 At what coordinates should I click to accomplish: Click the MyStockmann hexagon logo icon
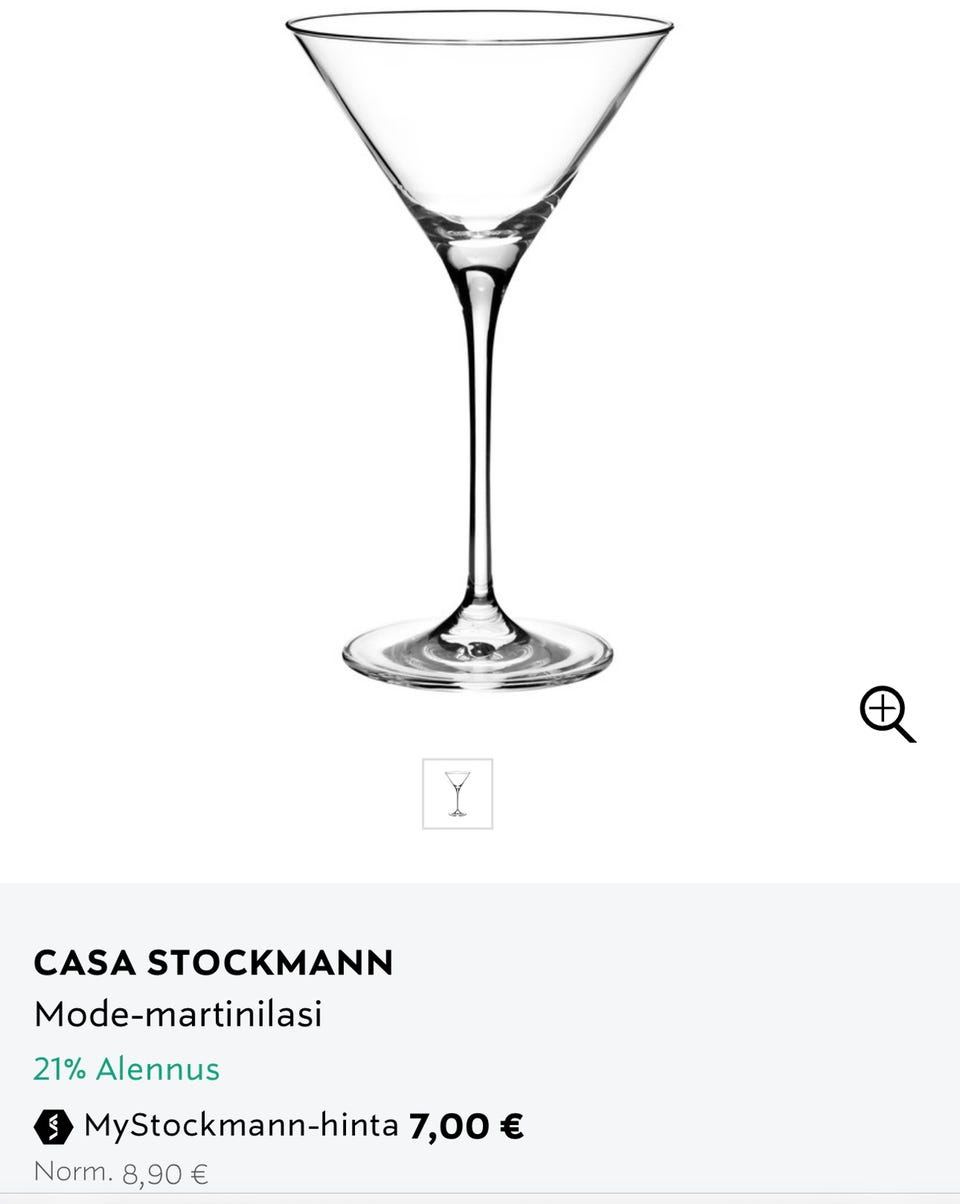(53, 1127)
